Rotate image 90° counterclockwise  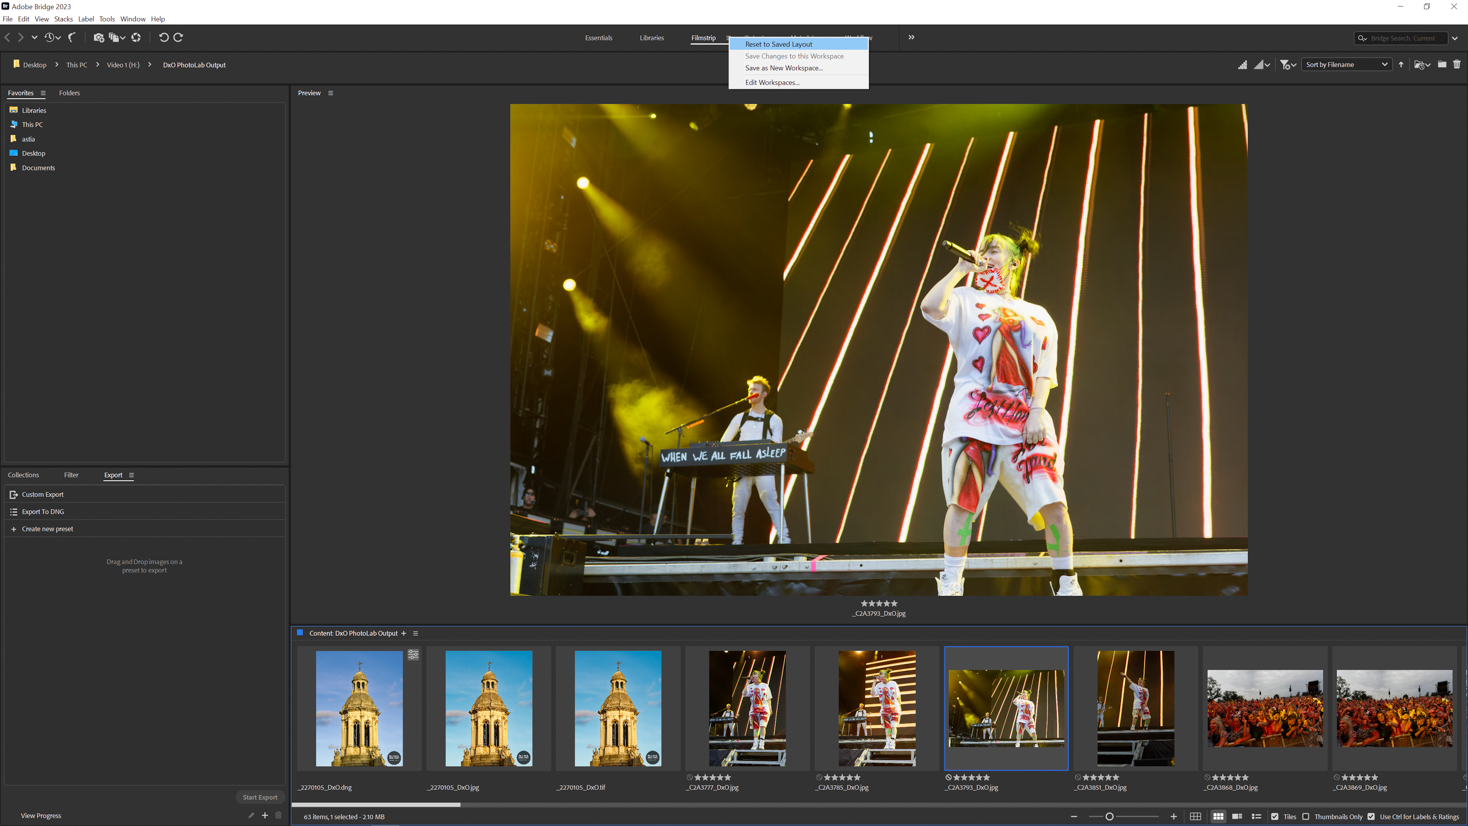pyautogui.click(x=164, y=37)
